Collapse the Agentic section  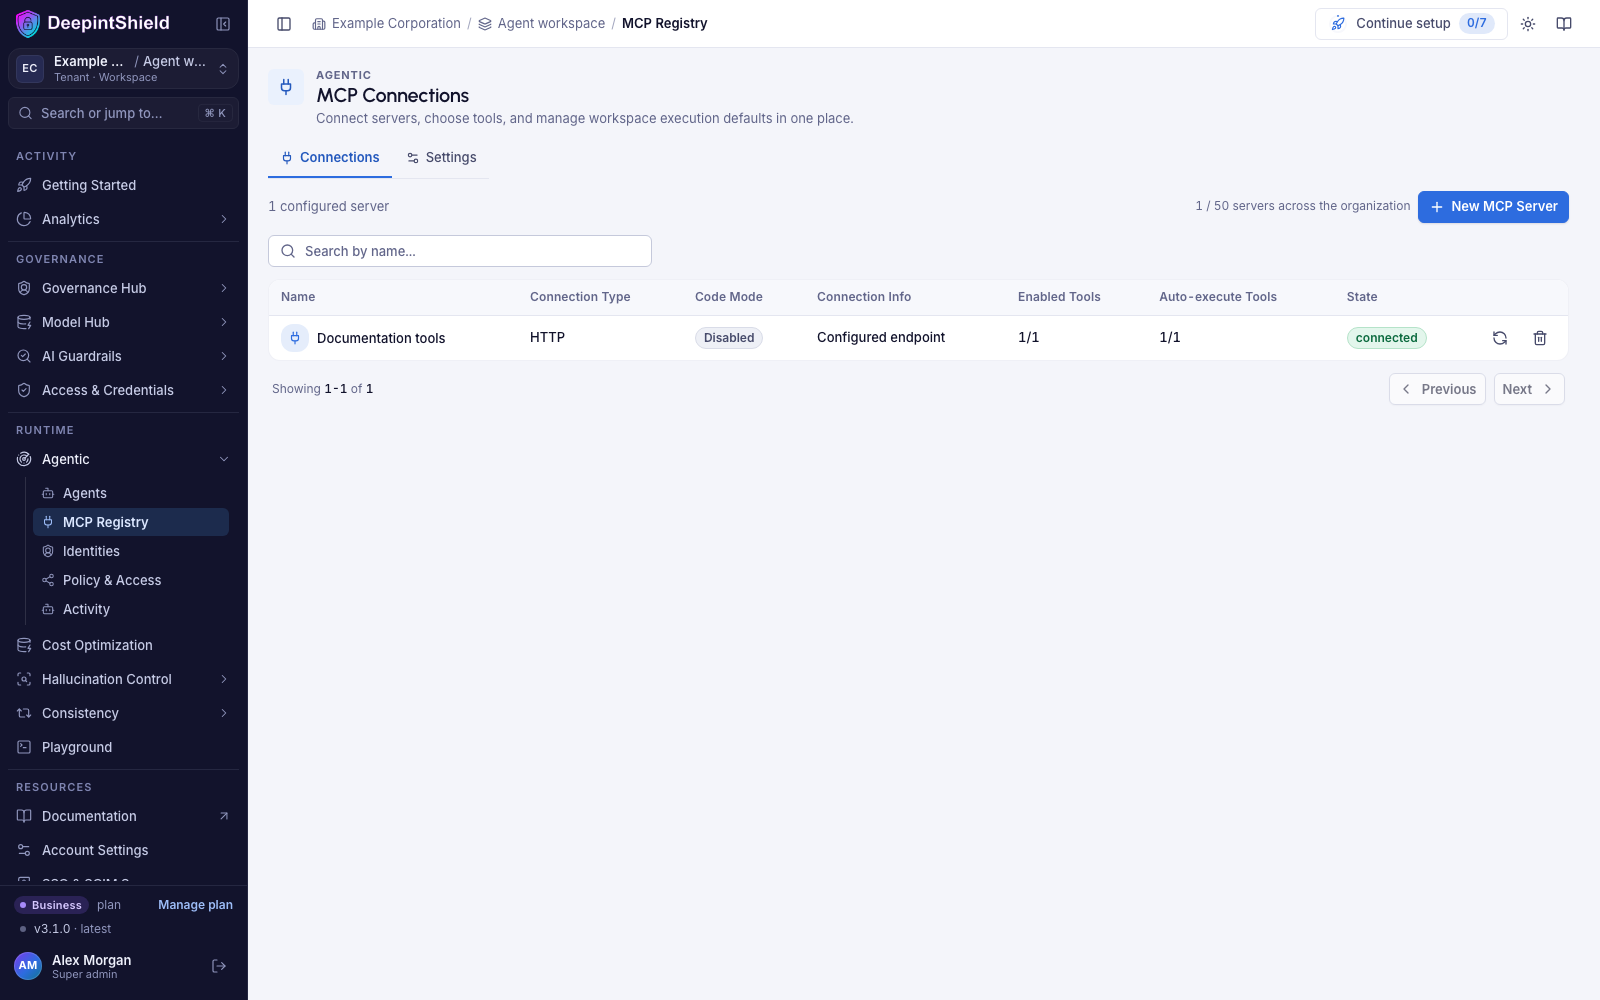pos(124,459)
